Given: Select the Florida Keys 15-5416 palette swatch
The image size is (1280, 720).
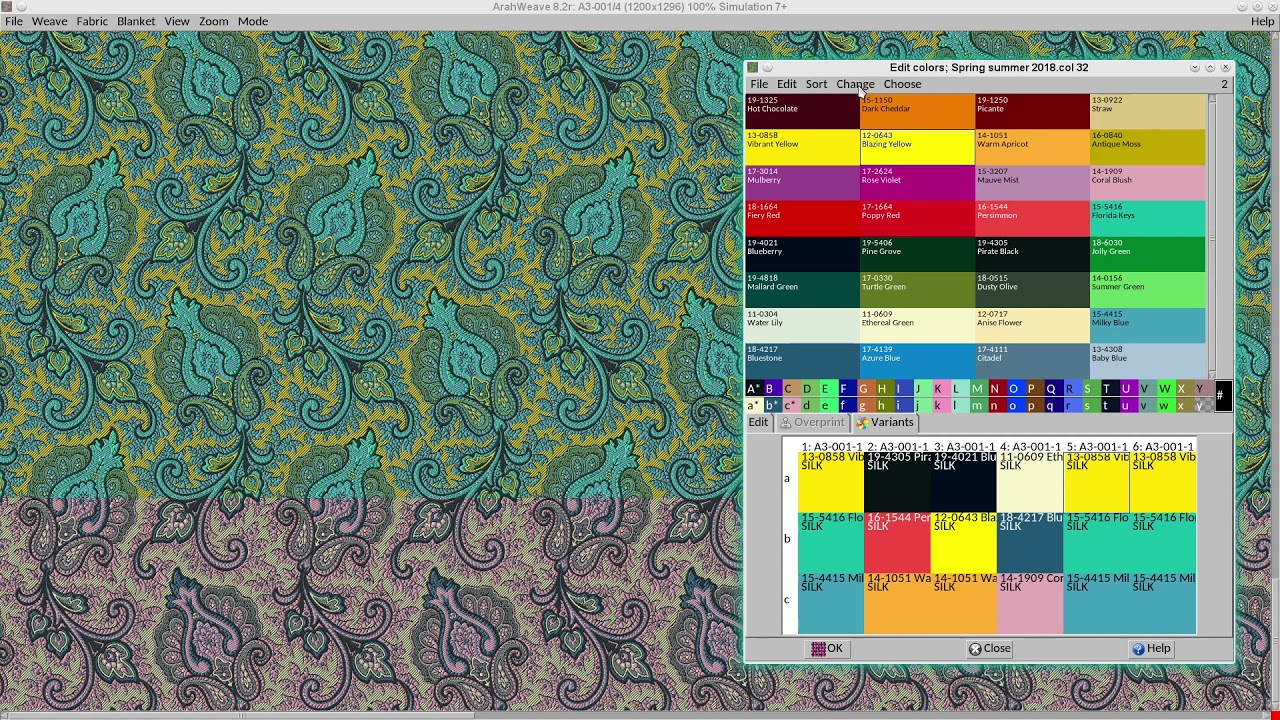Looking at the screenshot, I should click(1147, 218).
